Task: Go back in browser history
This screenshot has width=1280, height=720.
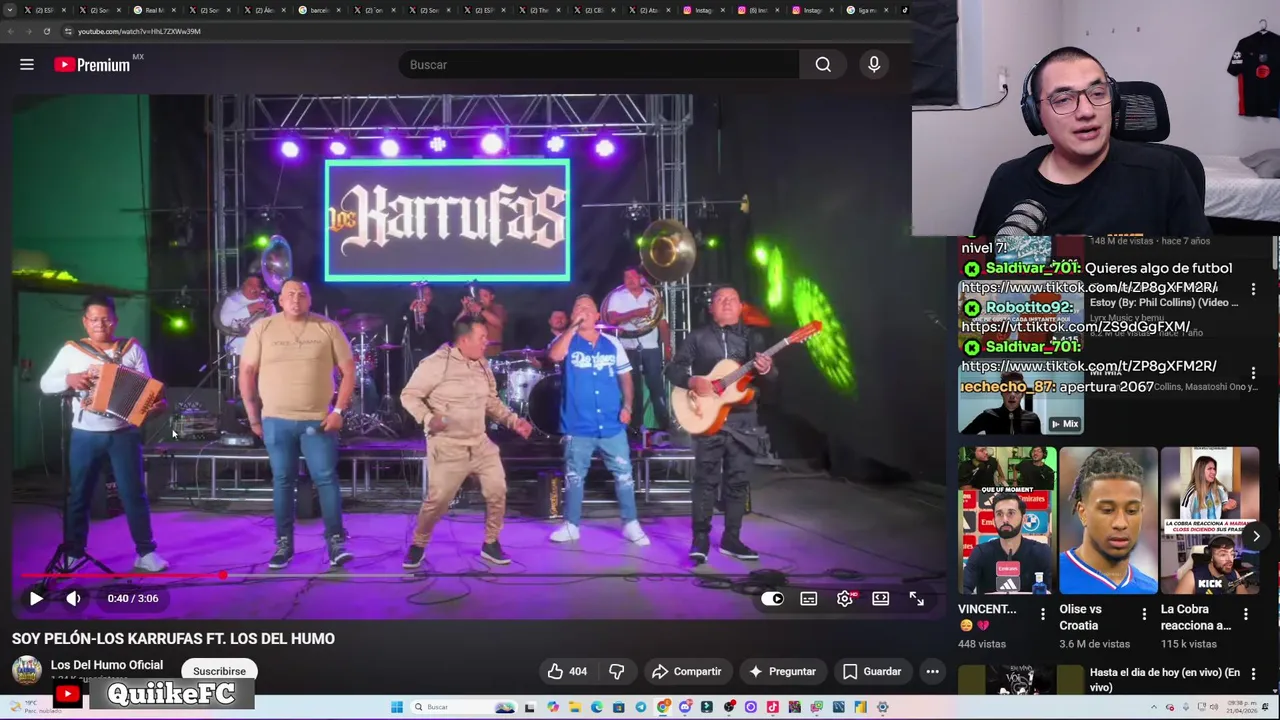Action: click(x=10, y=31)
